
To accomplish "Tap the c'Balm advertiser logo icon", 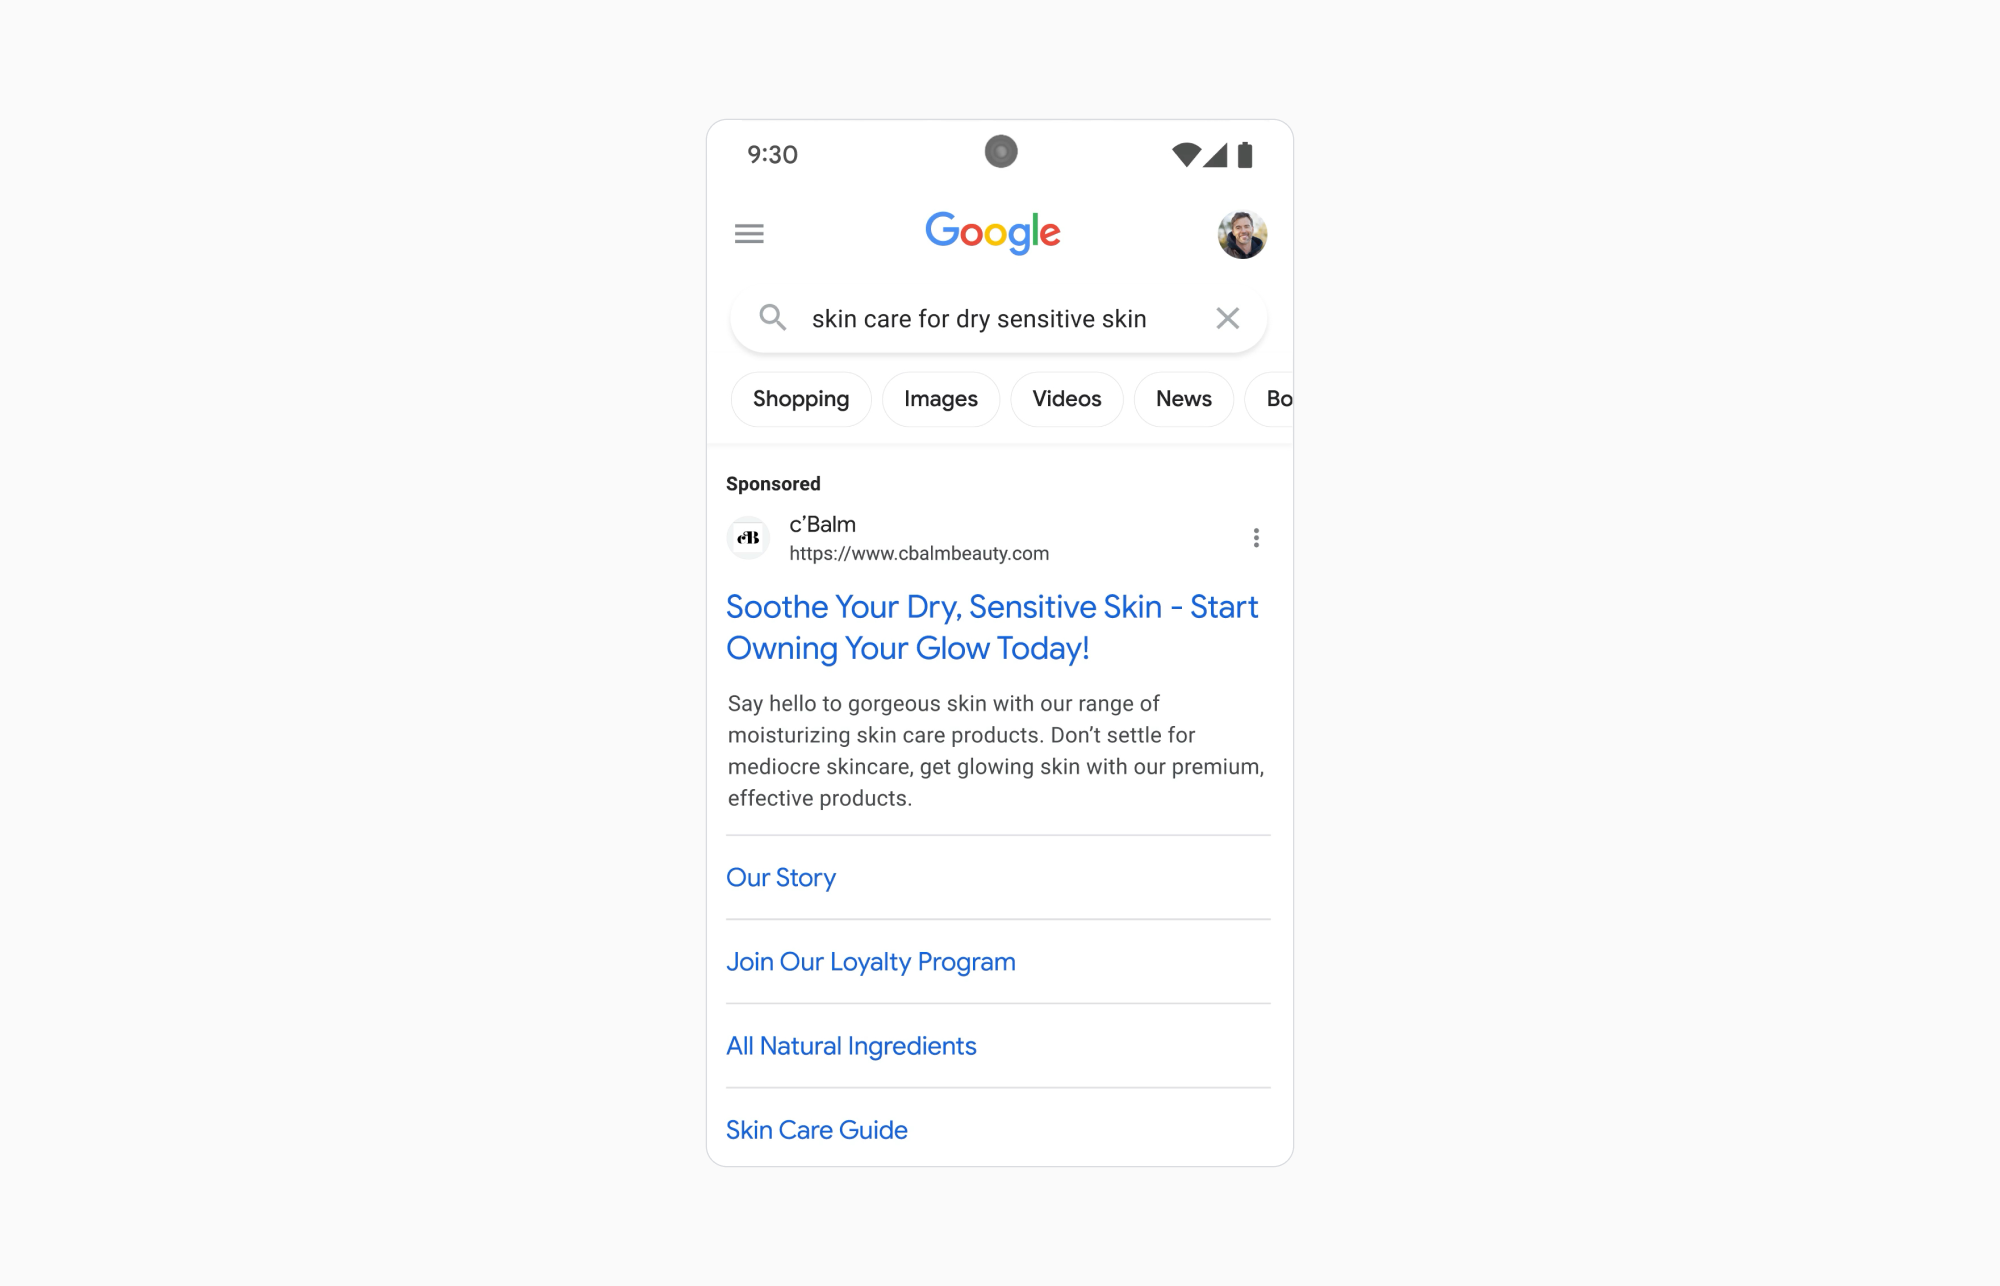I will coord(749,537).
